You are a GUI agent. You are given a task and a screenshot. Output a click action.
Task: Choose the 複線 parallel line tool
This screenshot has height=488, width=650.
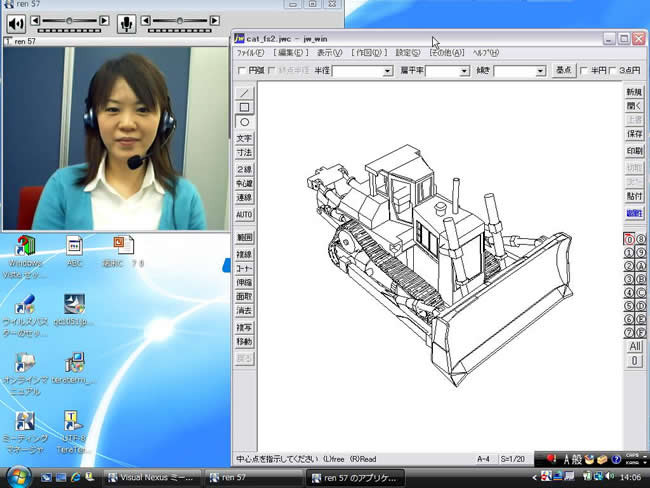(x=244, y=254)
